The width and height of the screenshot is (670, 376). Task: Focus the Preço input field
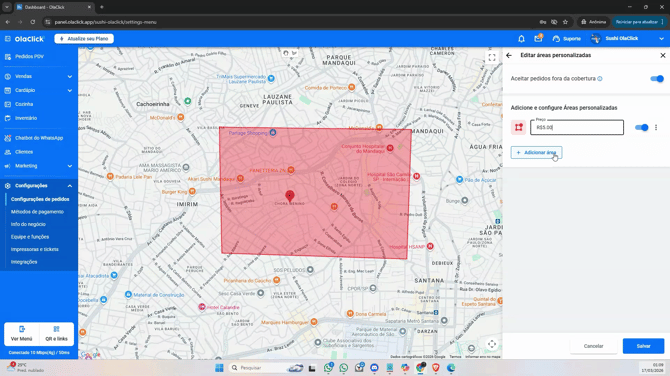[x=577, y=127]
